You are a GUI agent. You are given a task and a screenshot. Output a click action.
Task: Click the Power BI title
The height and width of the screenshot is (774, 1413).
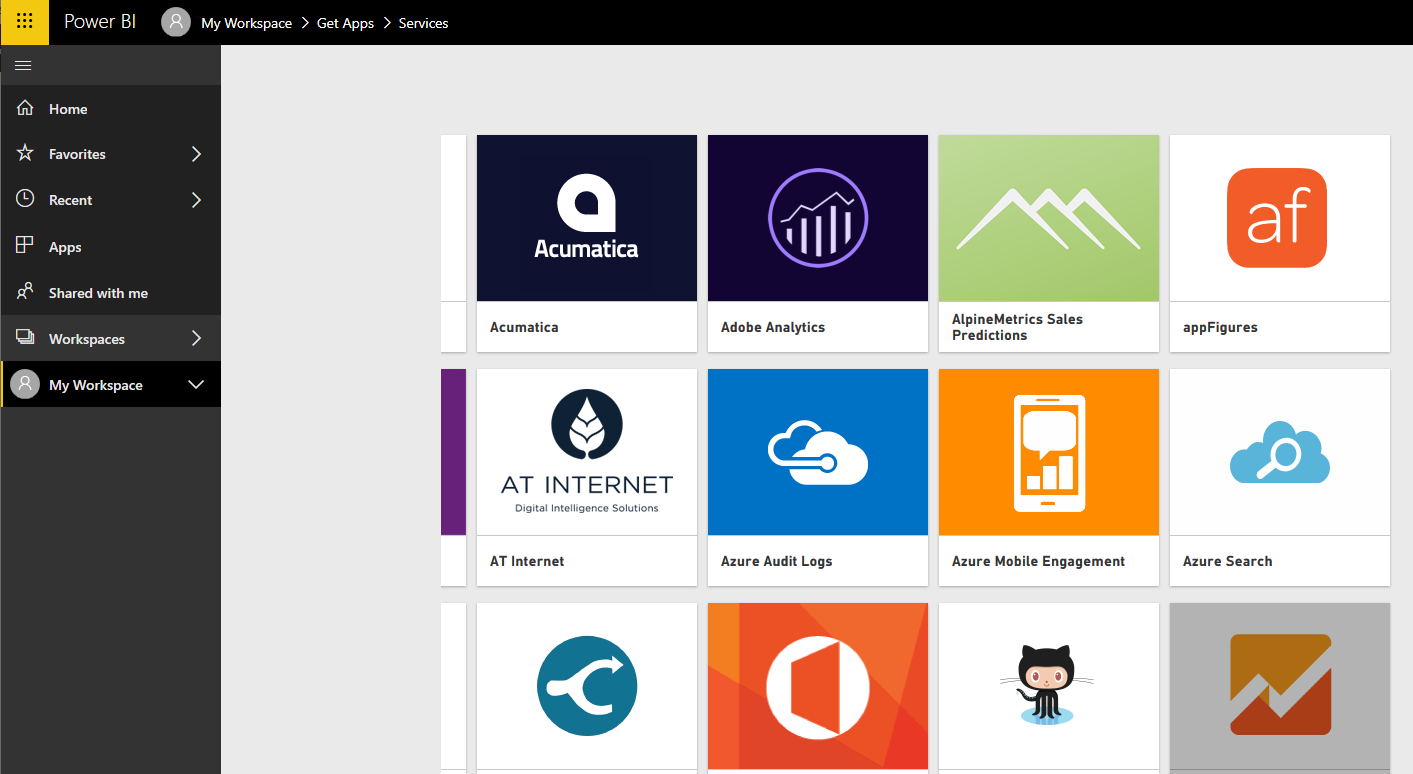100,22
